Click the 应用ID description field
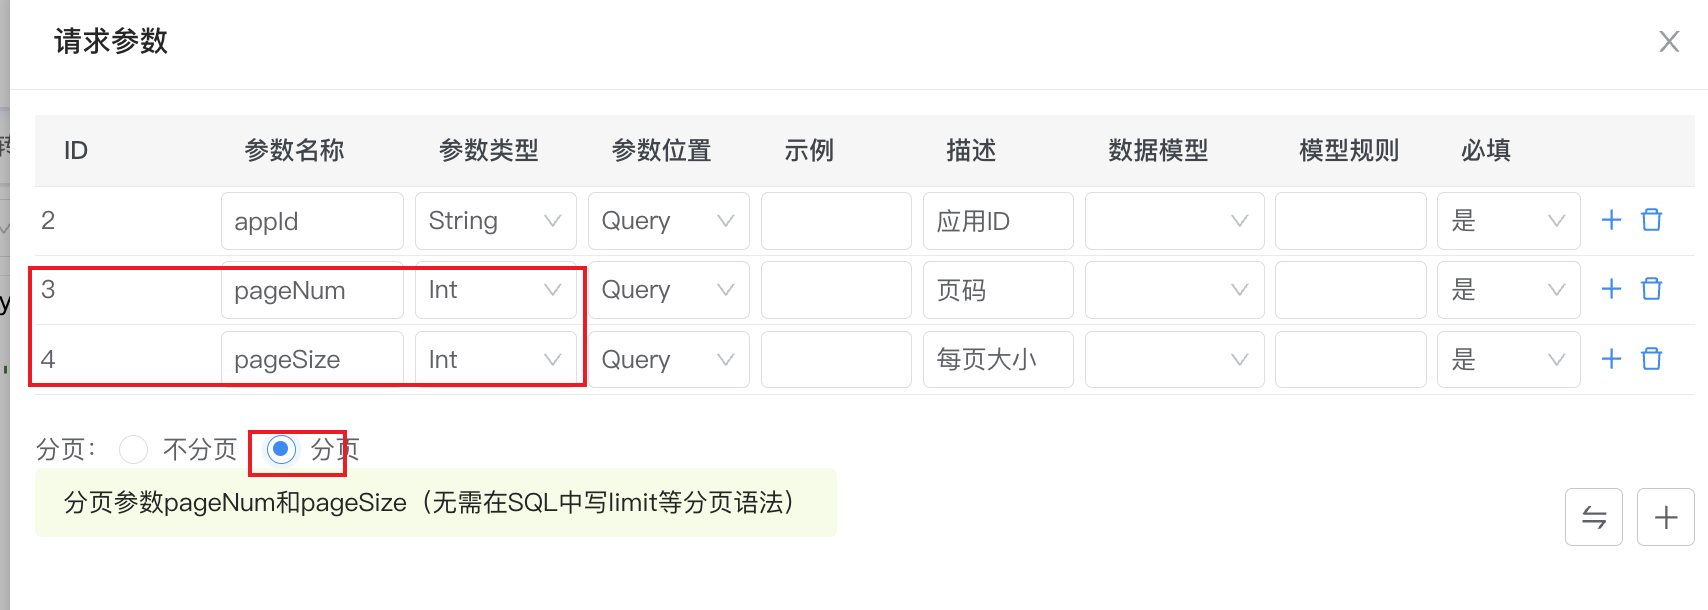Screen dimensions: 1708x610 (997, 221)
